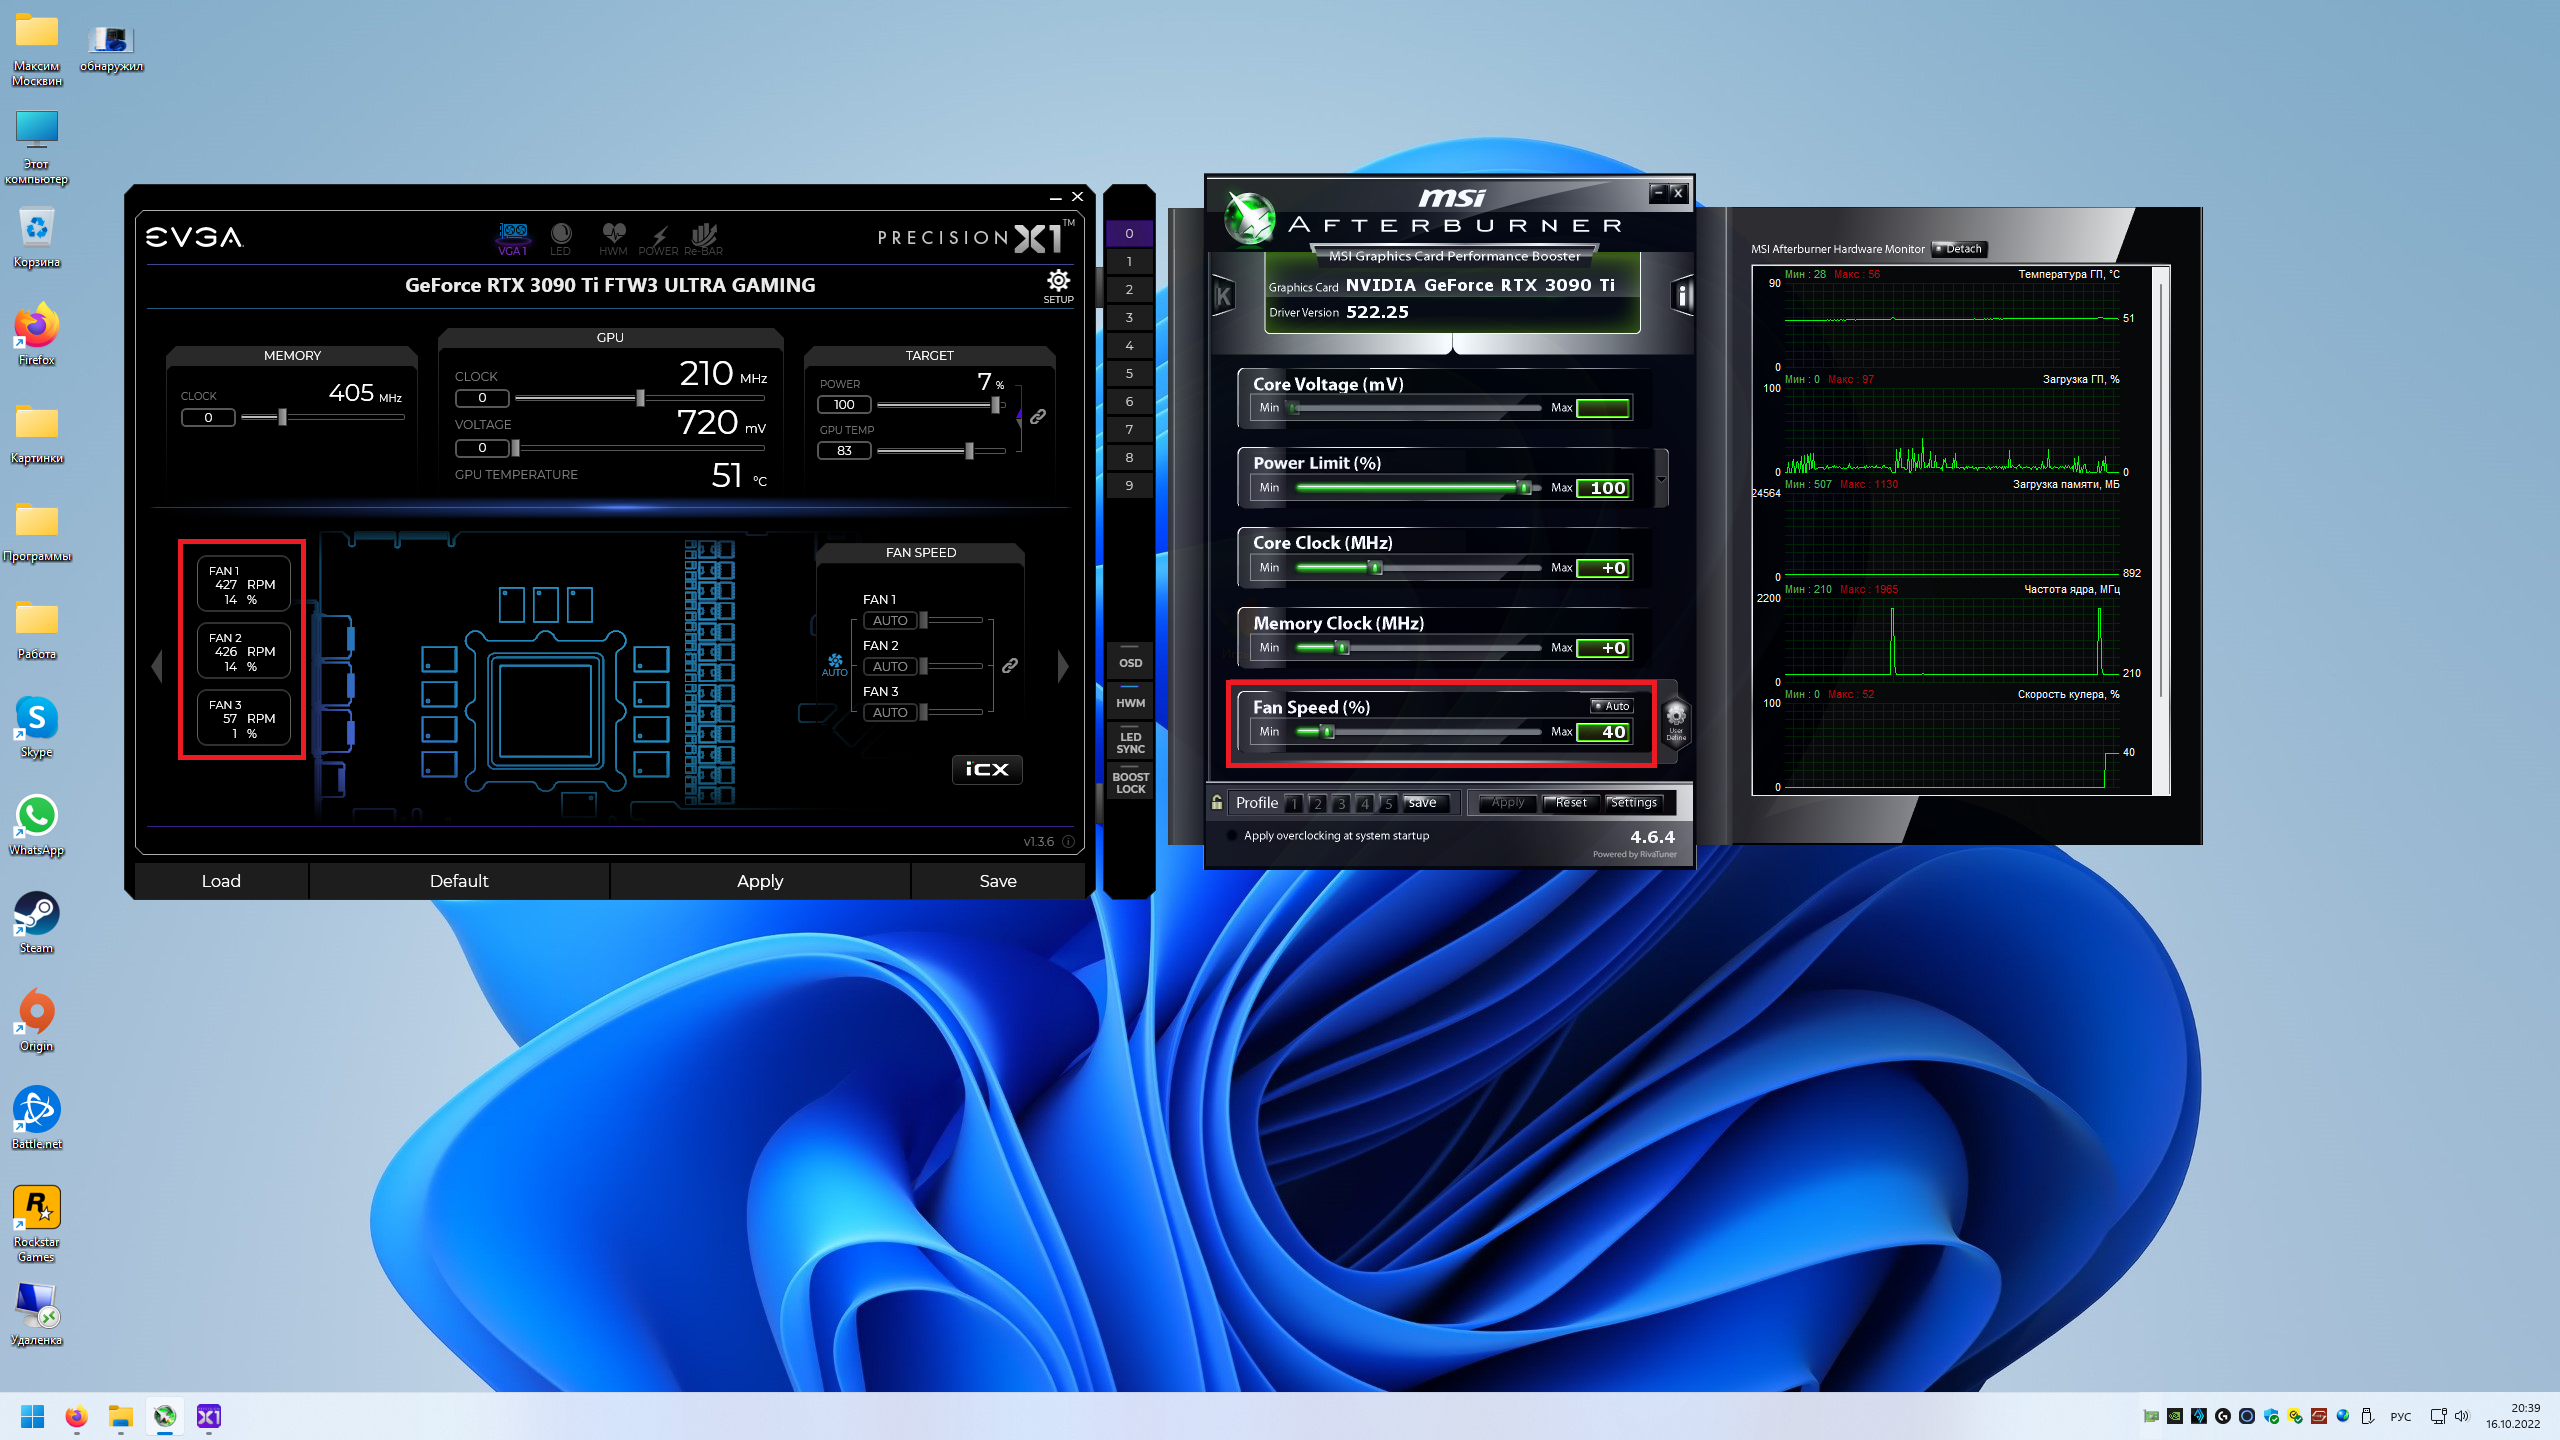The width and height of the screenshot is (2560, 1440).
Task: Click the GPU clock offset input field
Action: [x=482, y=398]
